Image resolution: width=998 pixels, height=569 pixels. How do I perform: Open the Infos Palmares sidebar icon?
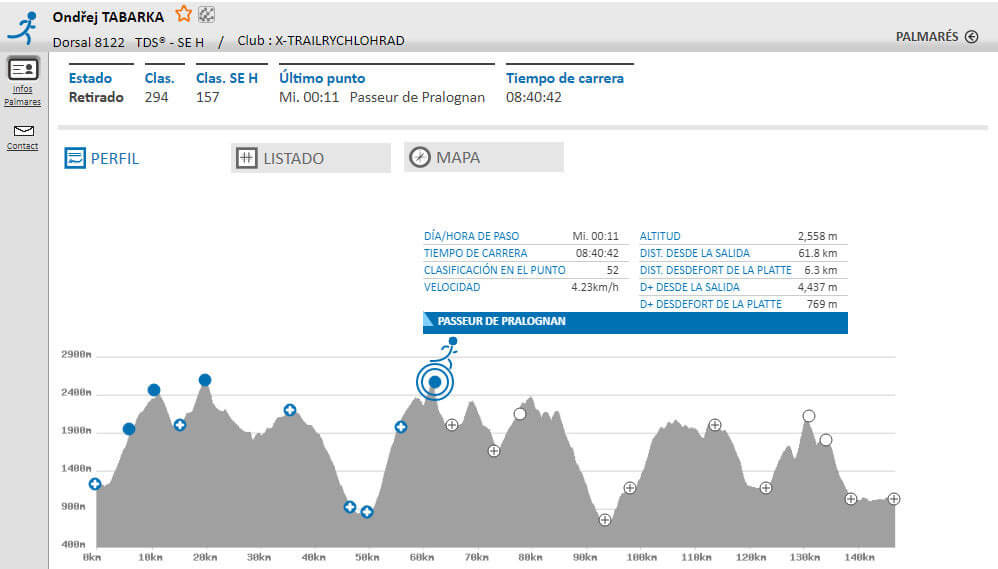(x=23, y=70)
